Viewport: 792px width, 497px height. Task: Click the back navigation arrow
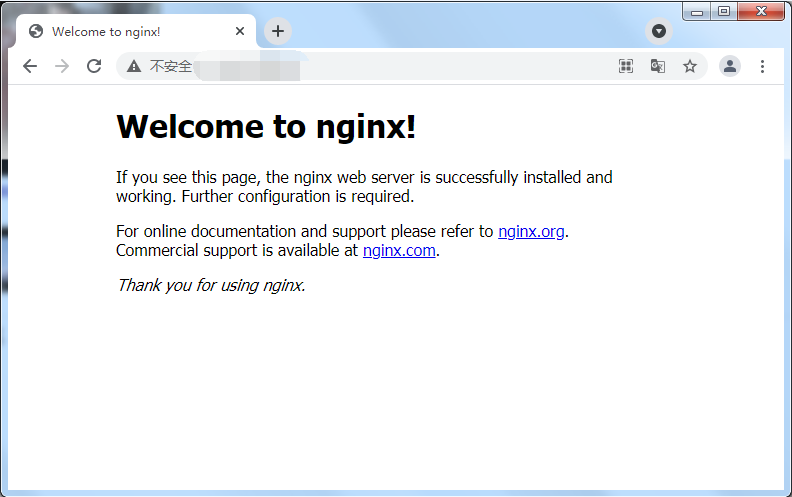pos(30,66)
